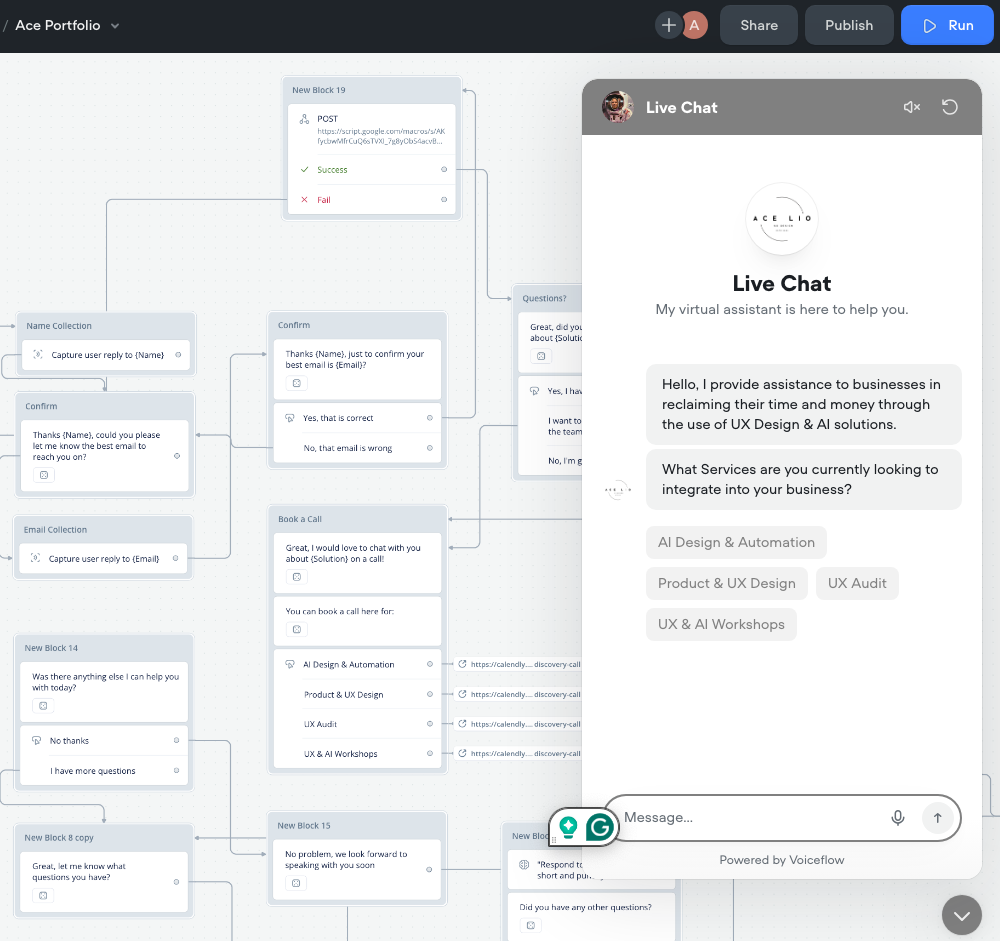Screen dimensions: 1000x941
Task: Collapse the chat widget with the down chevron
Action: pyautogui.click(x=961, y=914)
